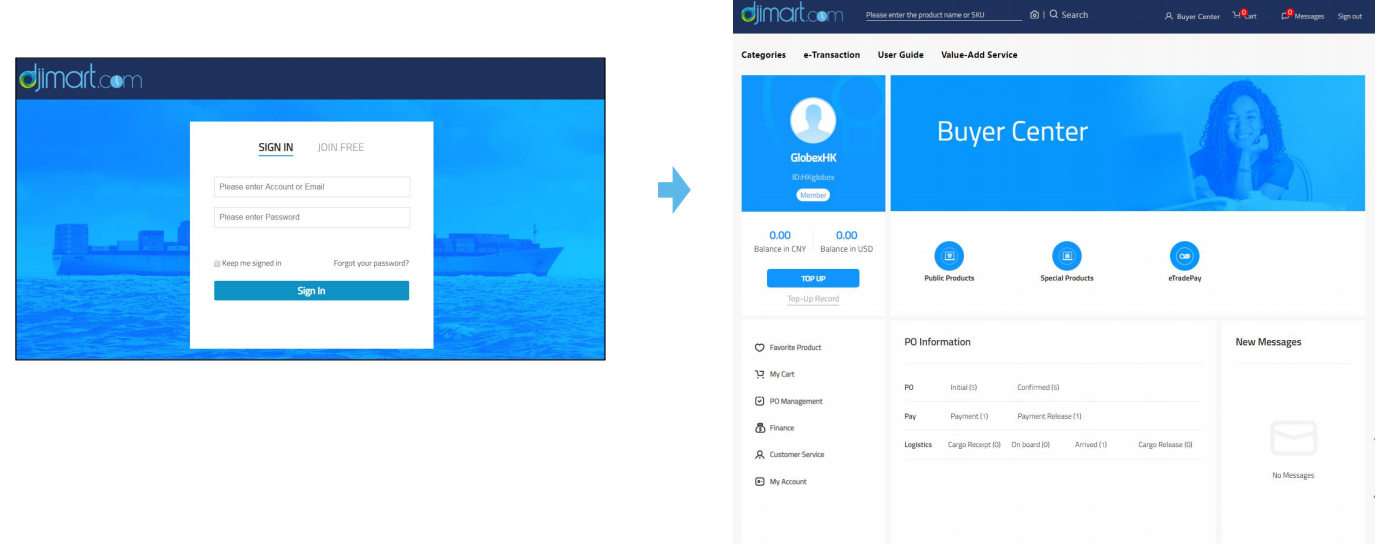Click the 0.00 Balance in USD value

coord(846,235)
